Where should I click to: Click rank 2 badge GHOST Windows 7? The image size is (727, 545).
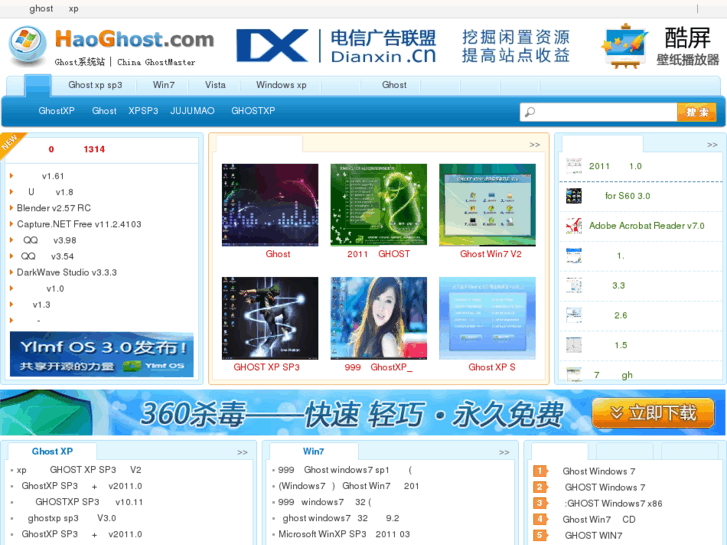[x=540, y=487]
